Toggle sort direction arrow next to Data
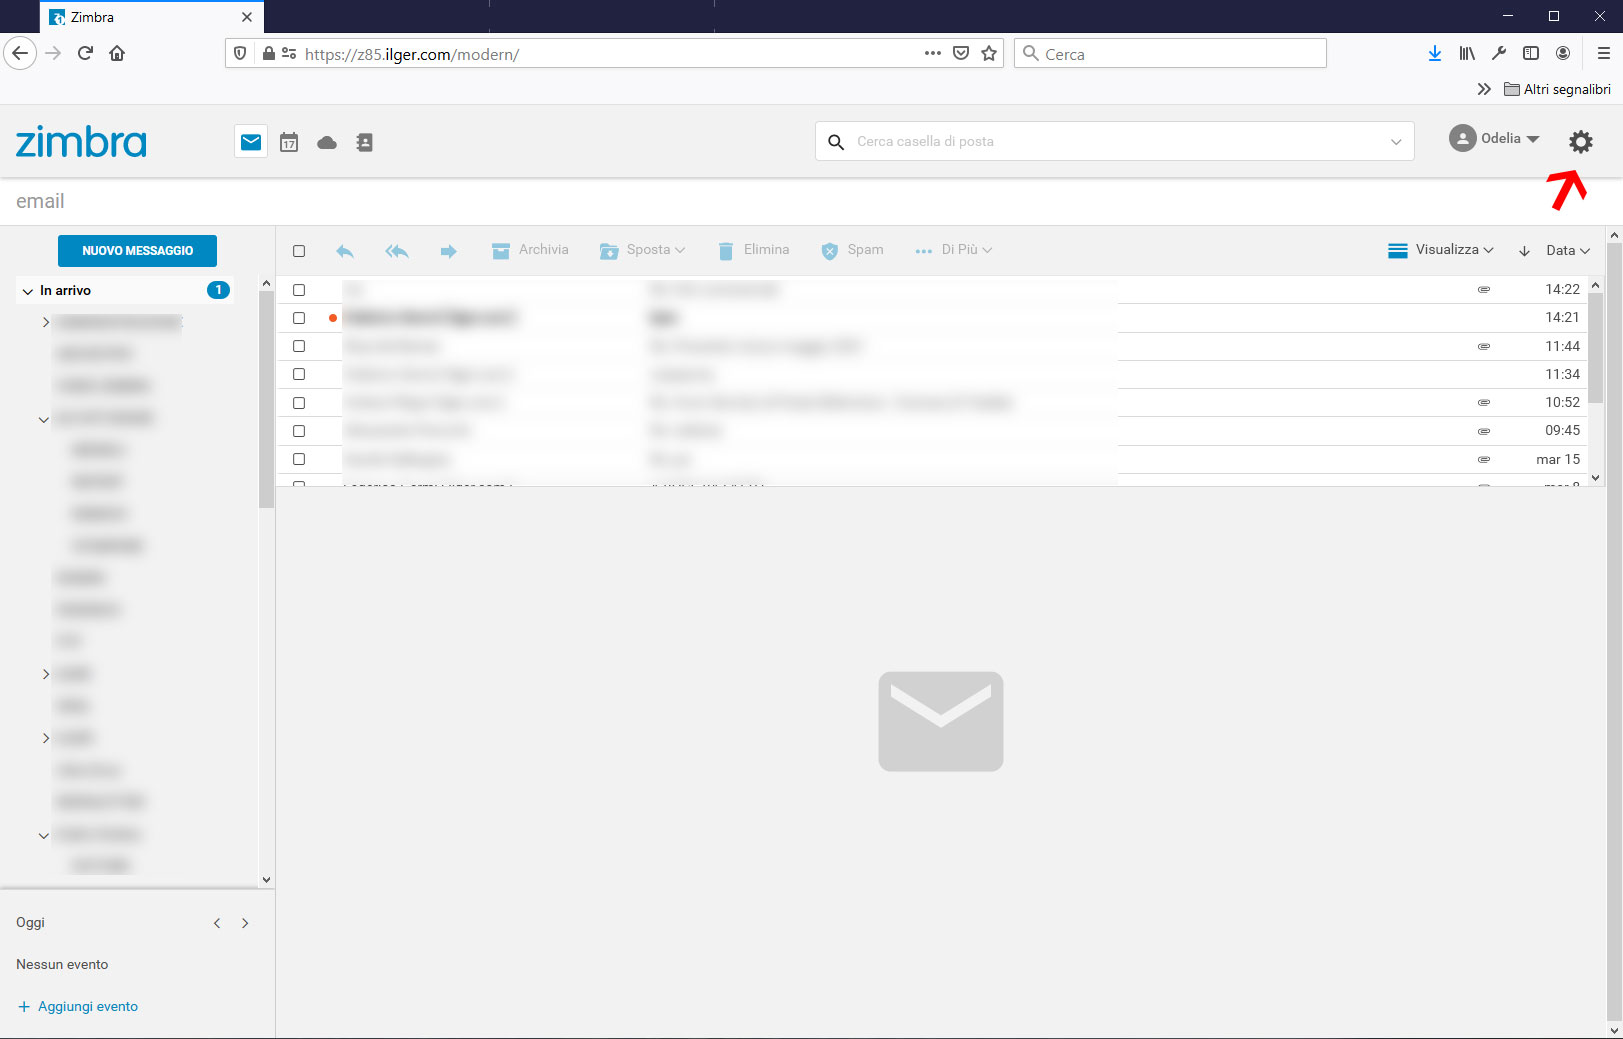Screen dimensions: 1623x1039 click(x=1524, y=251)
